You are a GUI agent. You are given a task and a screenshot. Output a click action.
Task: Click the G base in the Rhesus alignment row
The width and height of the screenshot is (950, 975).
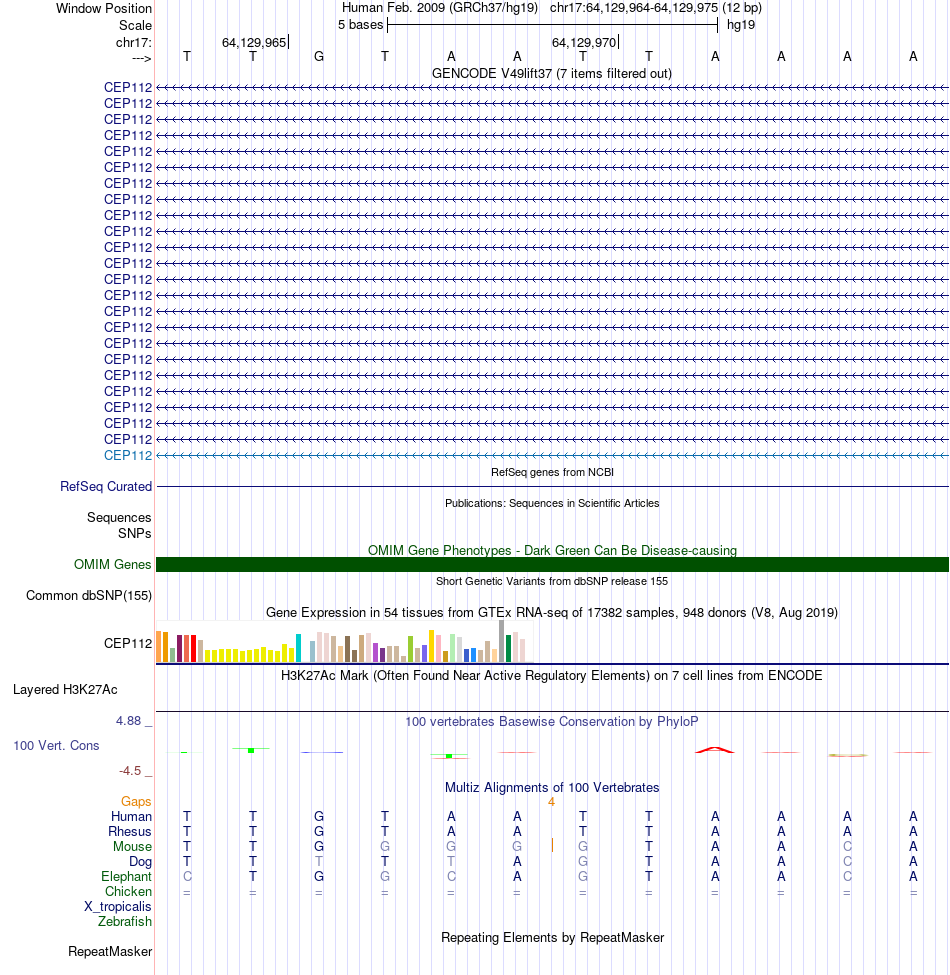(319, 831)
